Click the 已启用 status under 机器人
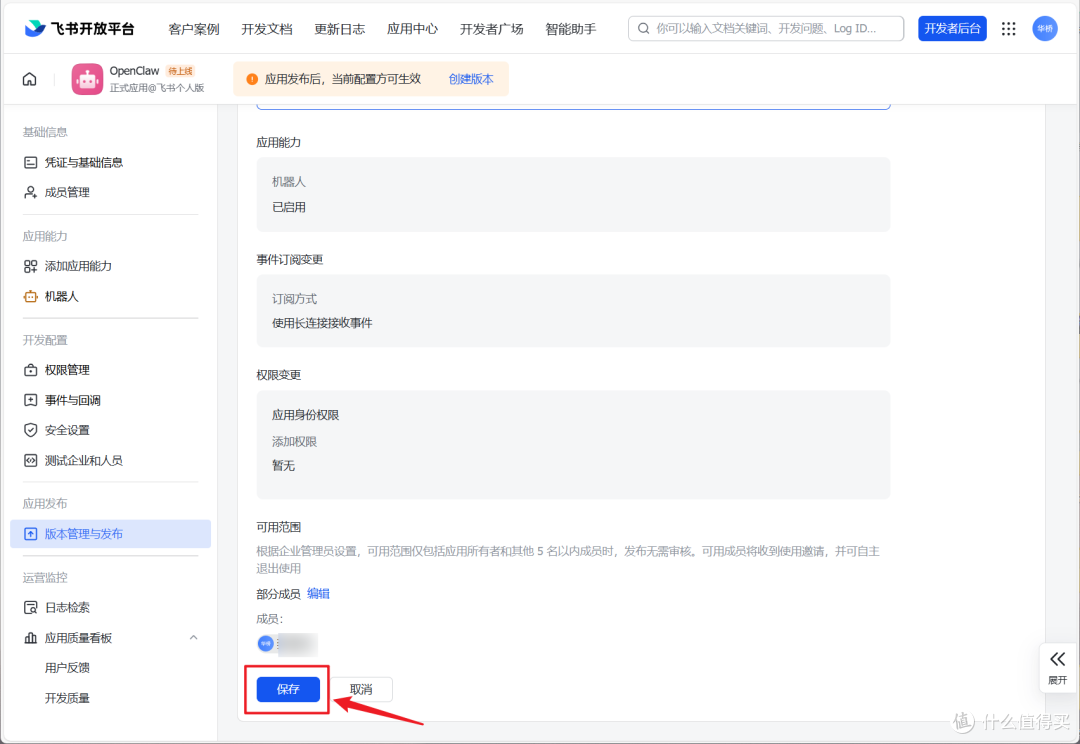The image size is (1080, 744). pyautogui.click(x=289, y=207)
